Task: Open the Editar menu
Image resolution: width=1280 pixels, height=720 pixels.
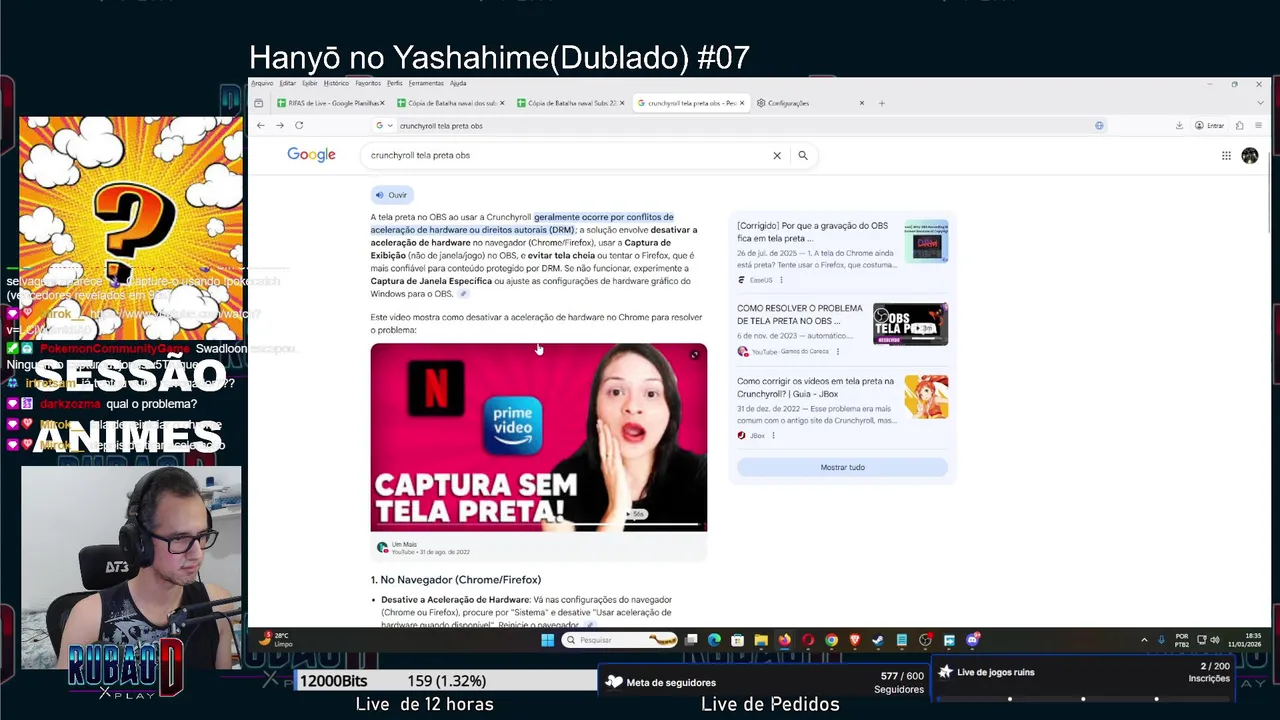Action: pyautogui.click(x=287, y=83)
